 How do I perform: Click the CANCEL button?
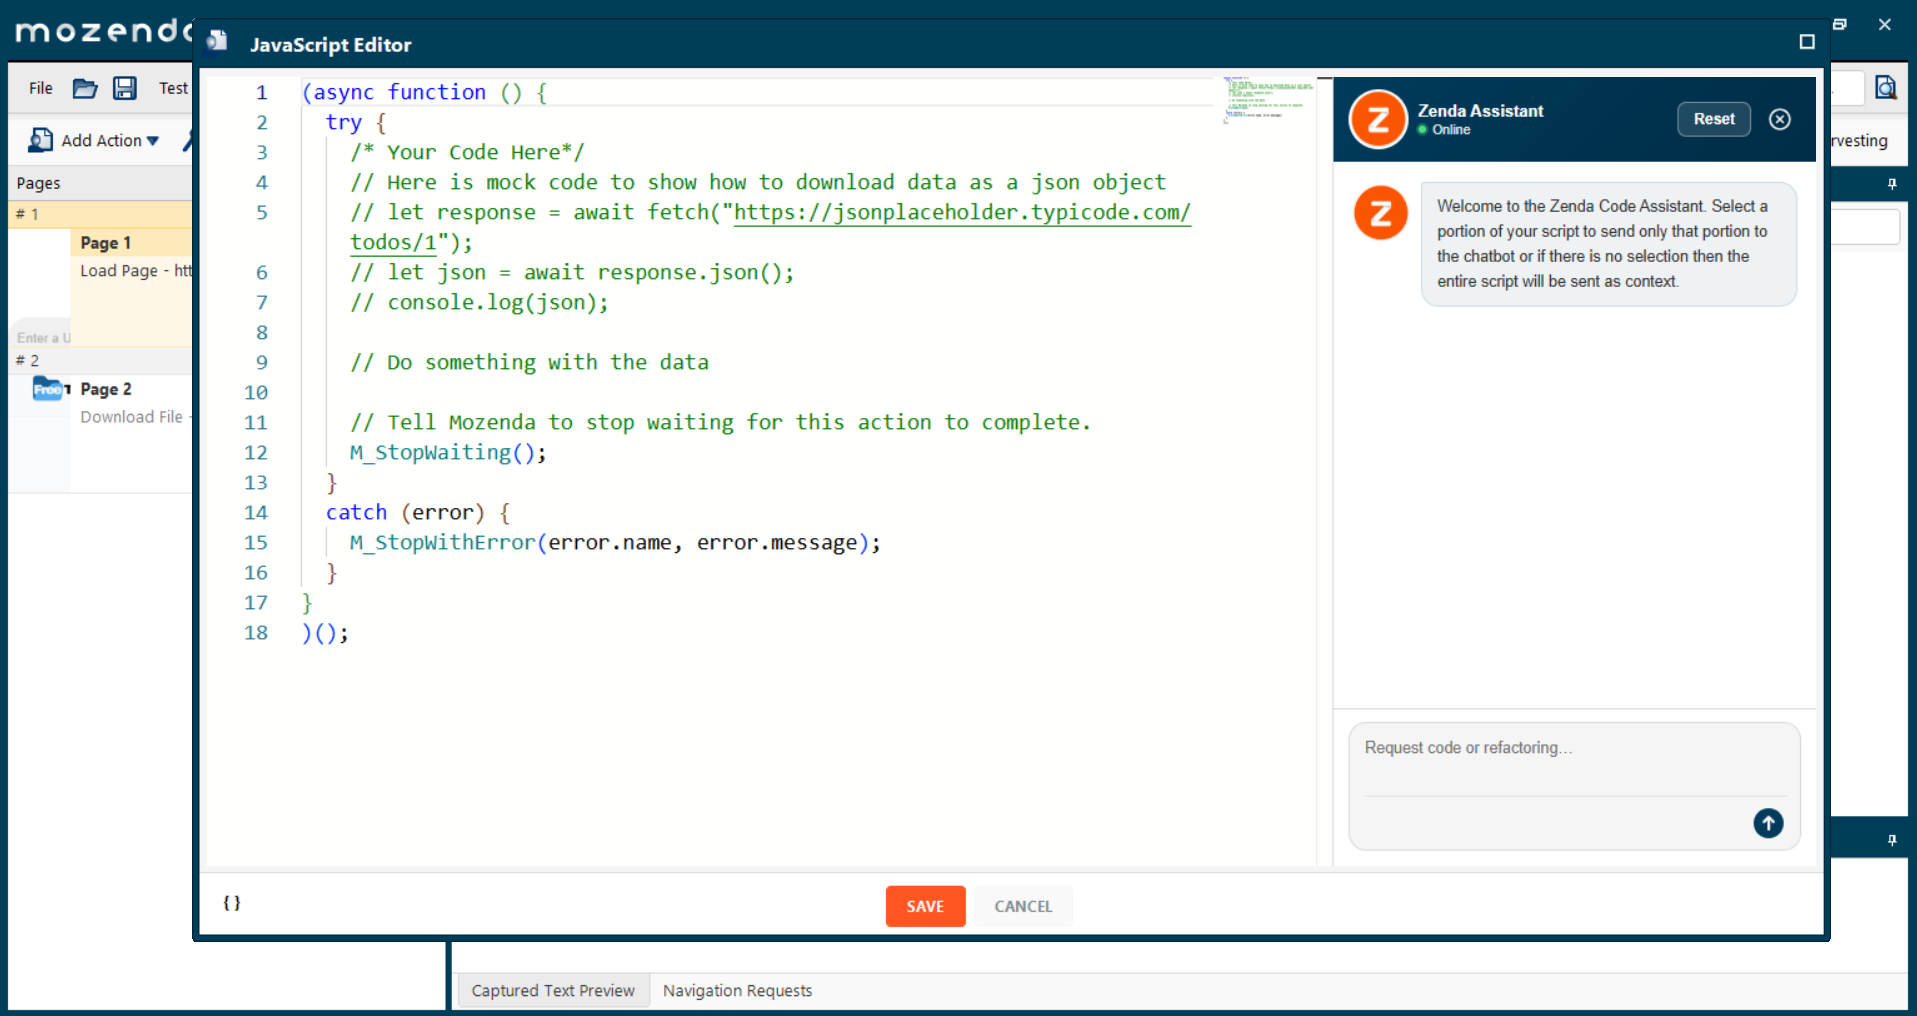click(x=1023, y=906)
